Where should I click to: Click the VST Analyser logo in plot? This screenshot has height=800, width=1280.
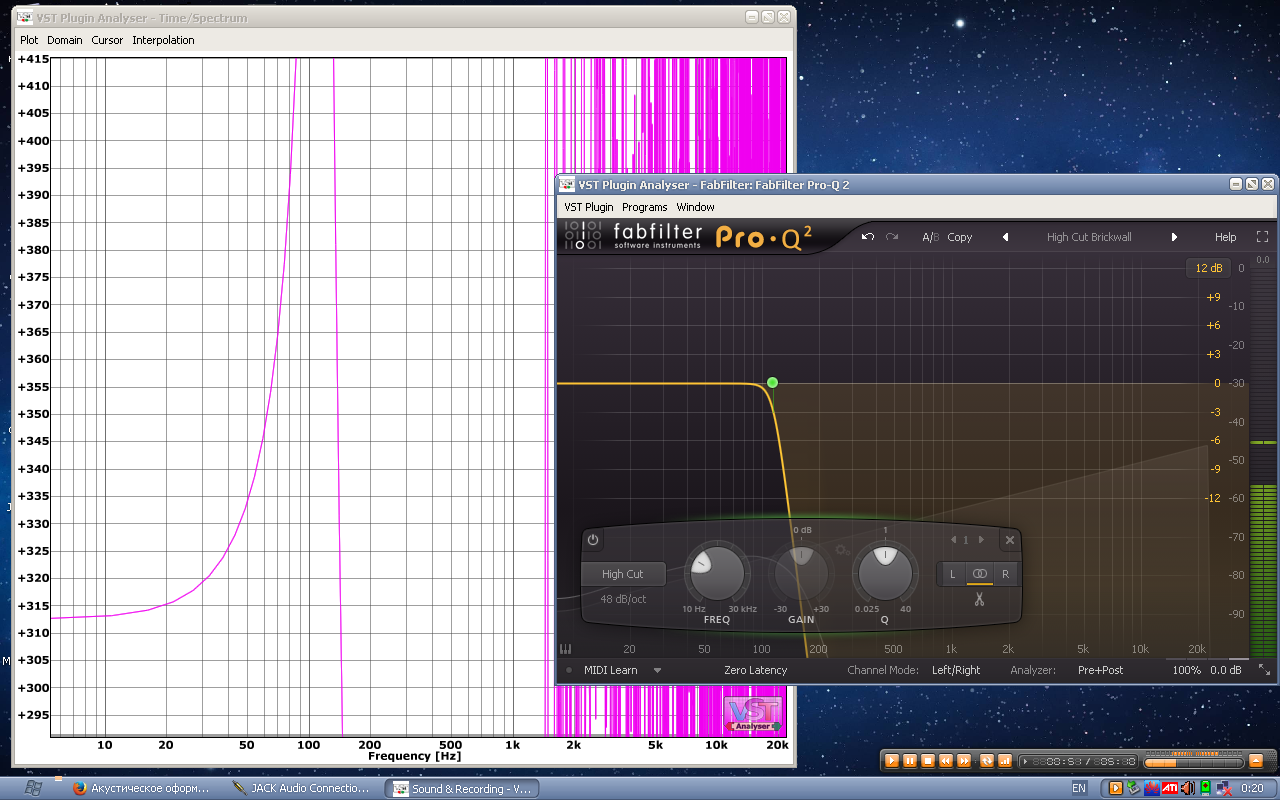(x=753, y=715)
